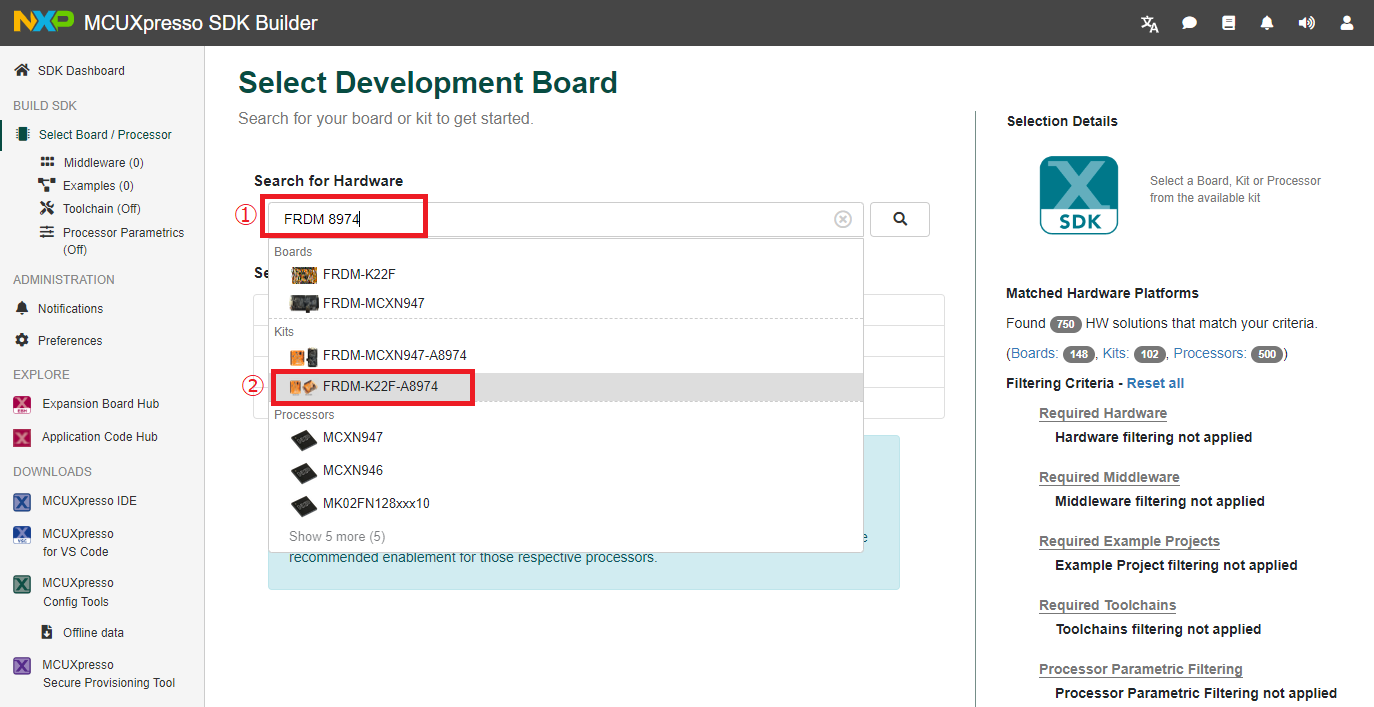Click the language translate icon in header

point(1150,23)
